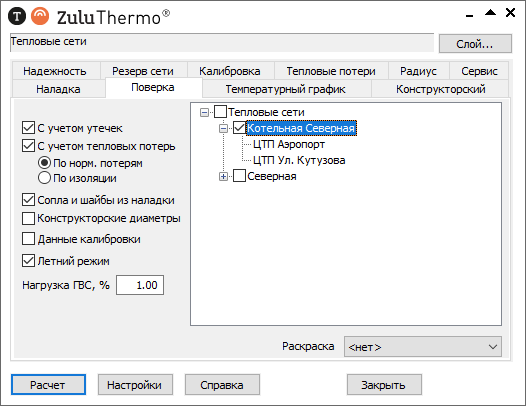Collapse the Котельная Северная node
The height and width of the screenshot is (406, 526).
point(223,128)
